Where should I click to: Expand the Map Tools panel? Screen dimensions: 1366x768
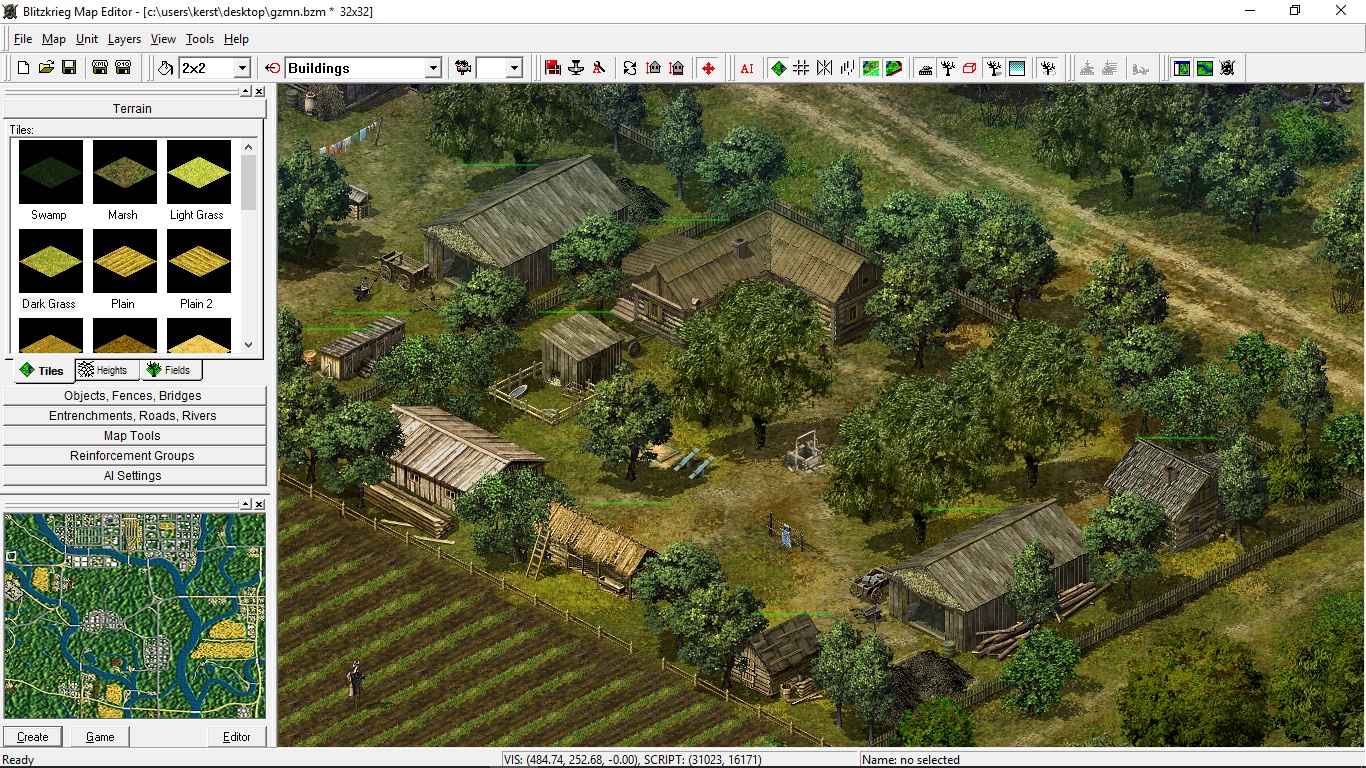tap(135, 436)
